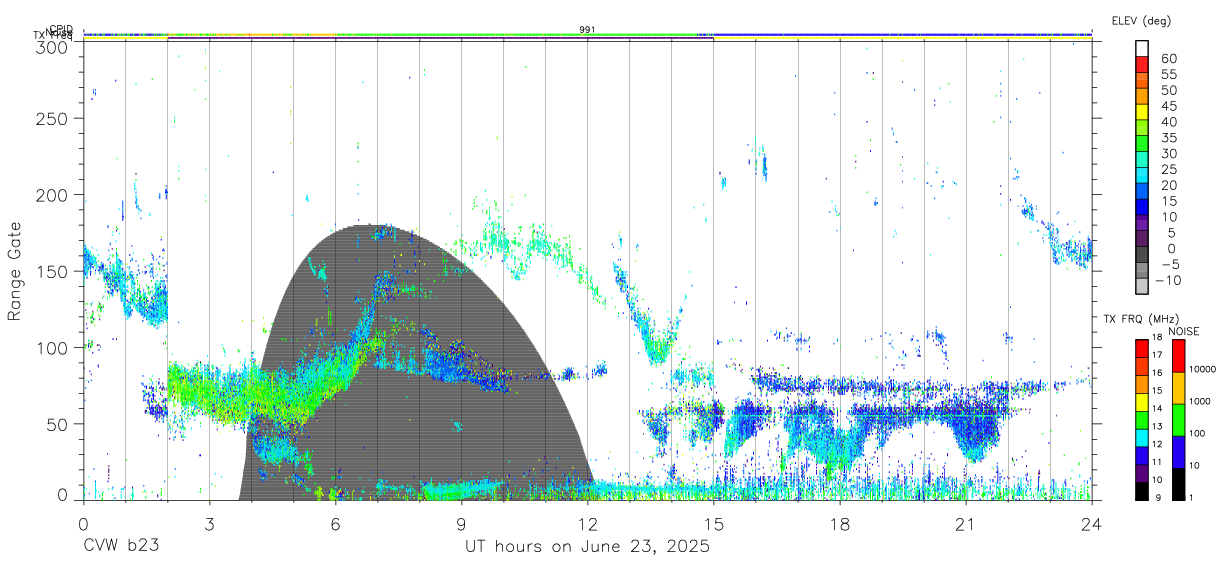Click the 200 tick label on Range Gate axis

click(x=53, y=195)
